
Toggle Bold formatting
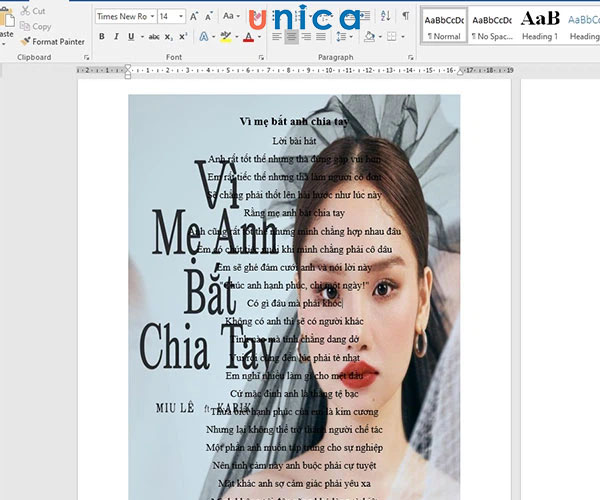pos(102,37)
